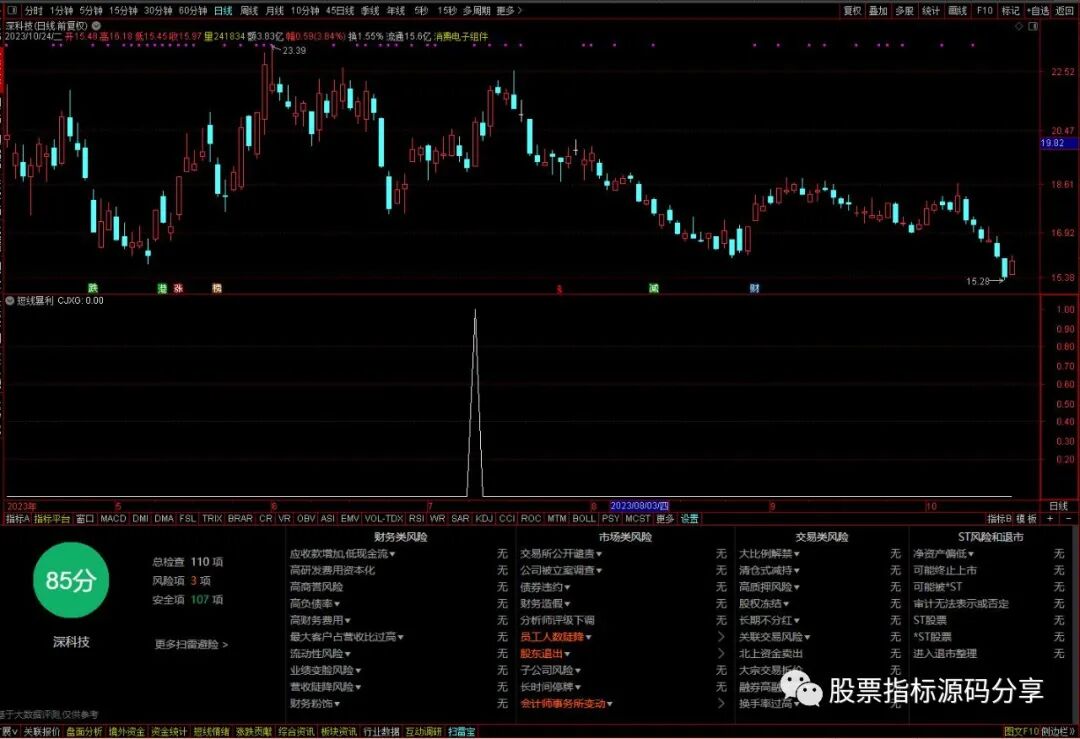The image size is (1080, 739).
Task: Expand 会计师事务所变动 risk item
Action: (566, 703)
